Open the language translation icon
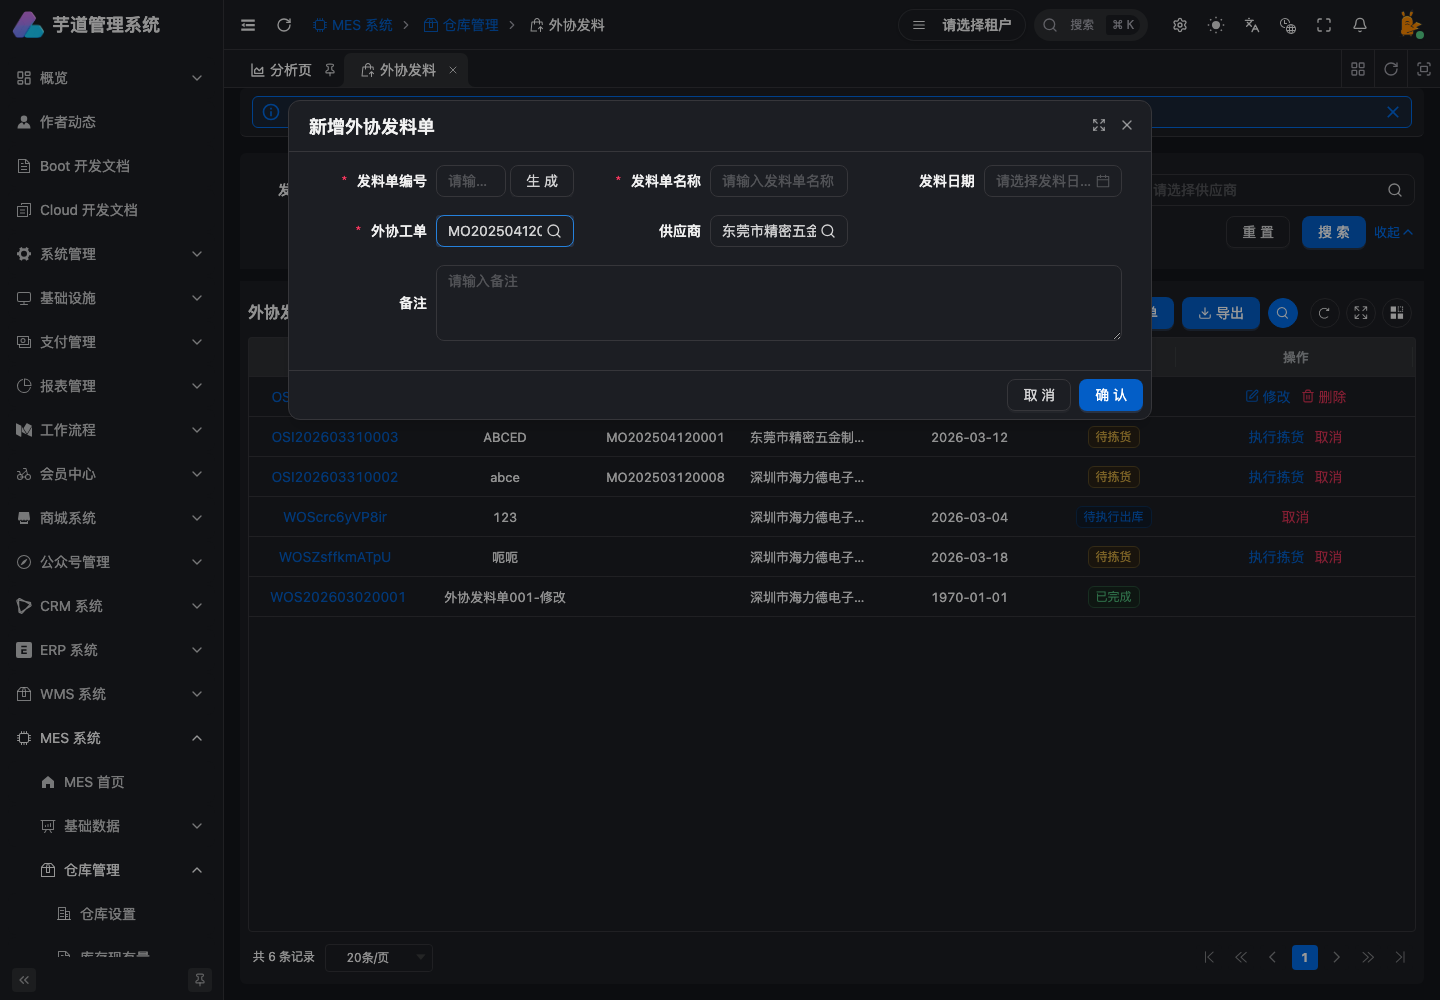 tap(1252, 25)
